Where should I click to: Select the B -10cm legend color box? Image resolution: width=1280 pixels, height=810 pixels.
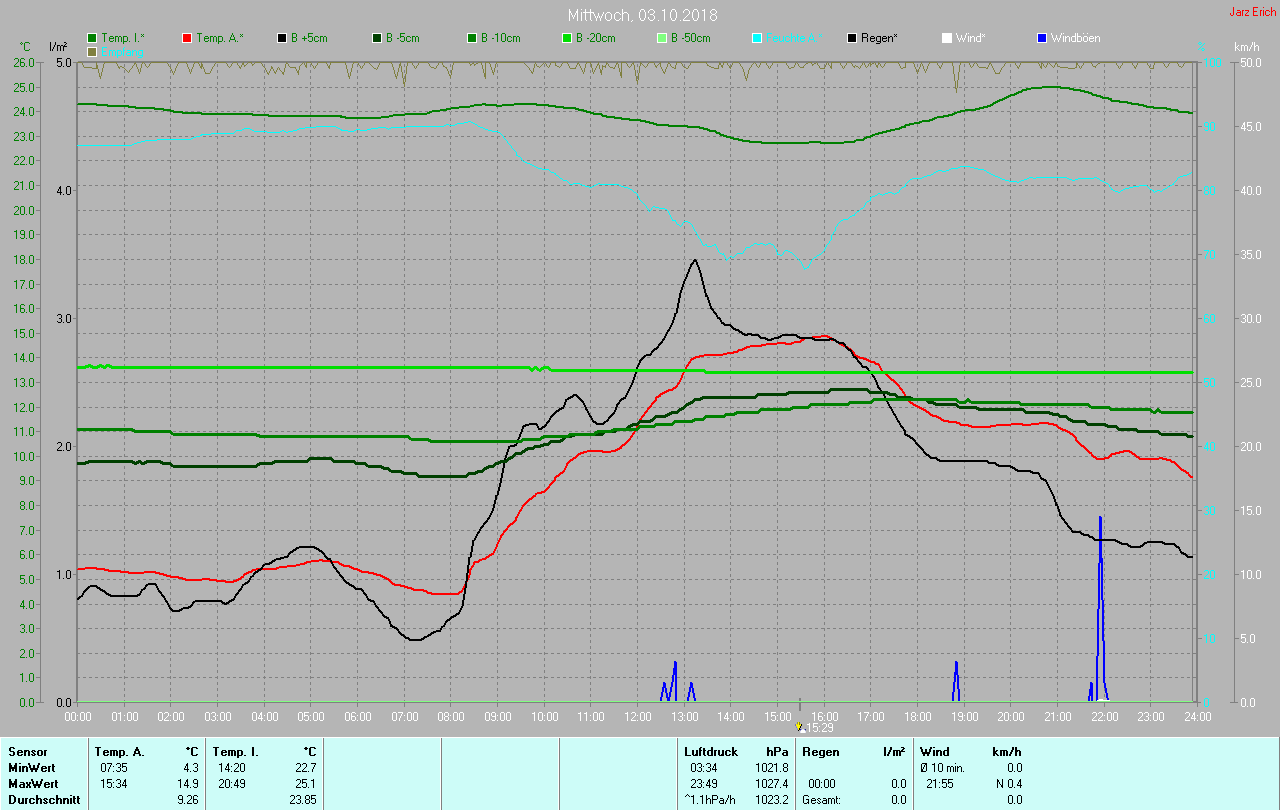[471, 38]
